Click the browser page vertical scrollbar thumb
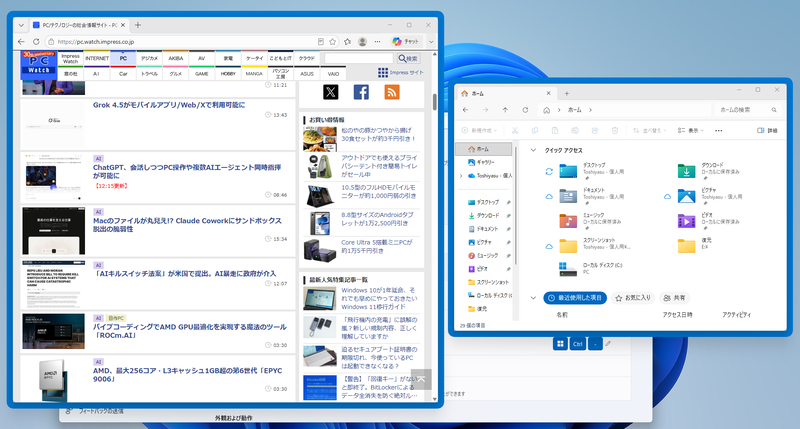 point(435,102)
